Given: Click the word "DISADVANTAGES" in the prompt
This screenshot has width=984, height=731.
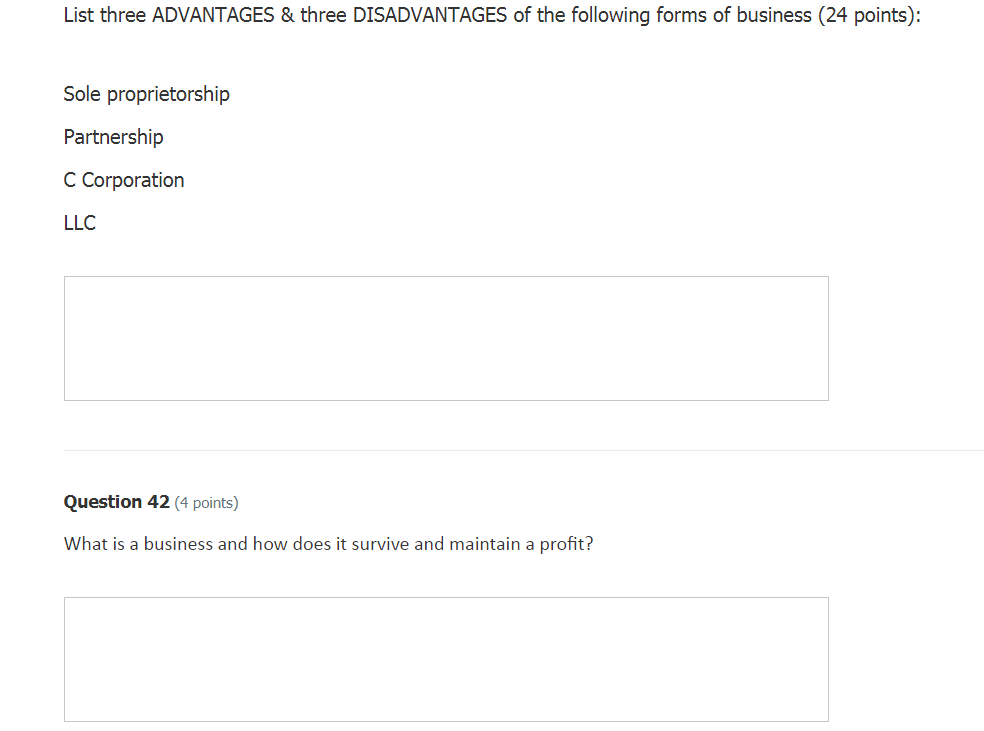Looking at the screenshot, I should pyautogui.click(x=429, y=16).
